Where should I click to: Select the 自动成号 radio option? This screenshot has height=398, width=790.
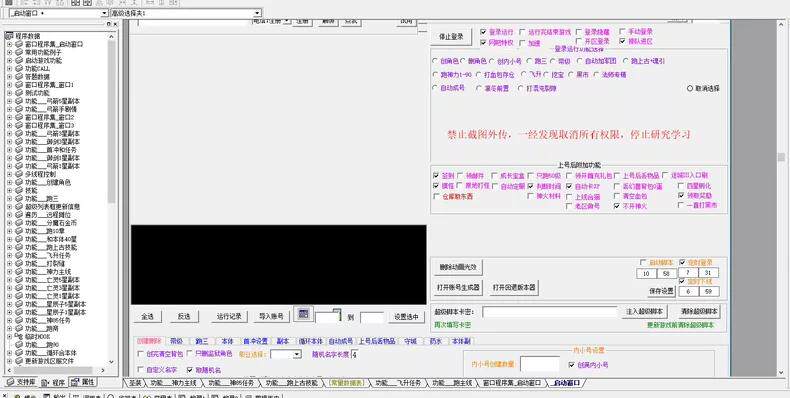coord(435,88)
